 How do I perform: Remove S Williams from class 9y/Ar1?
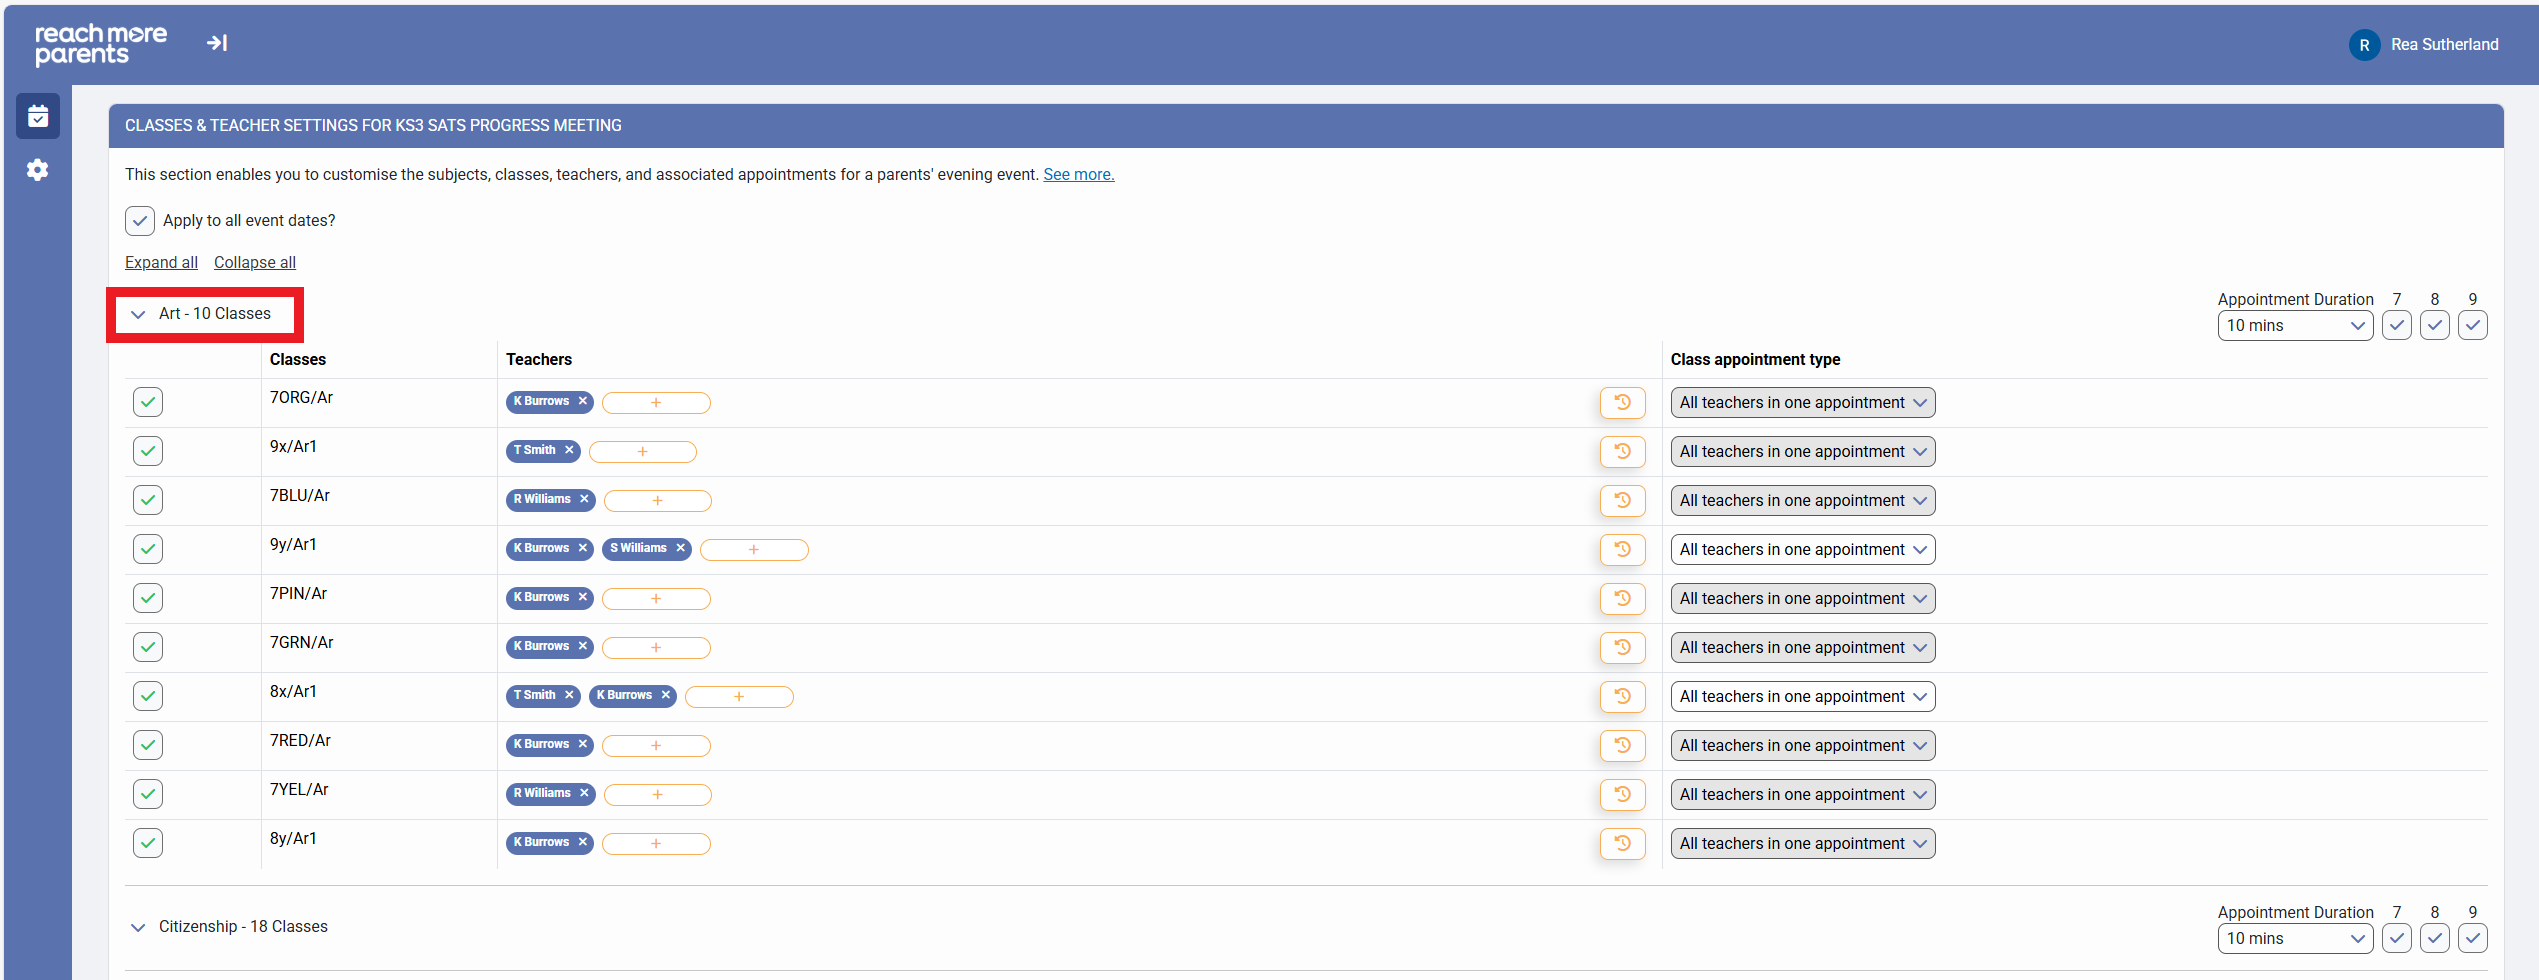pos(680,549)
